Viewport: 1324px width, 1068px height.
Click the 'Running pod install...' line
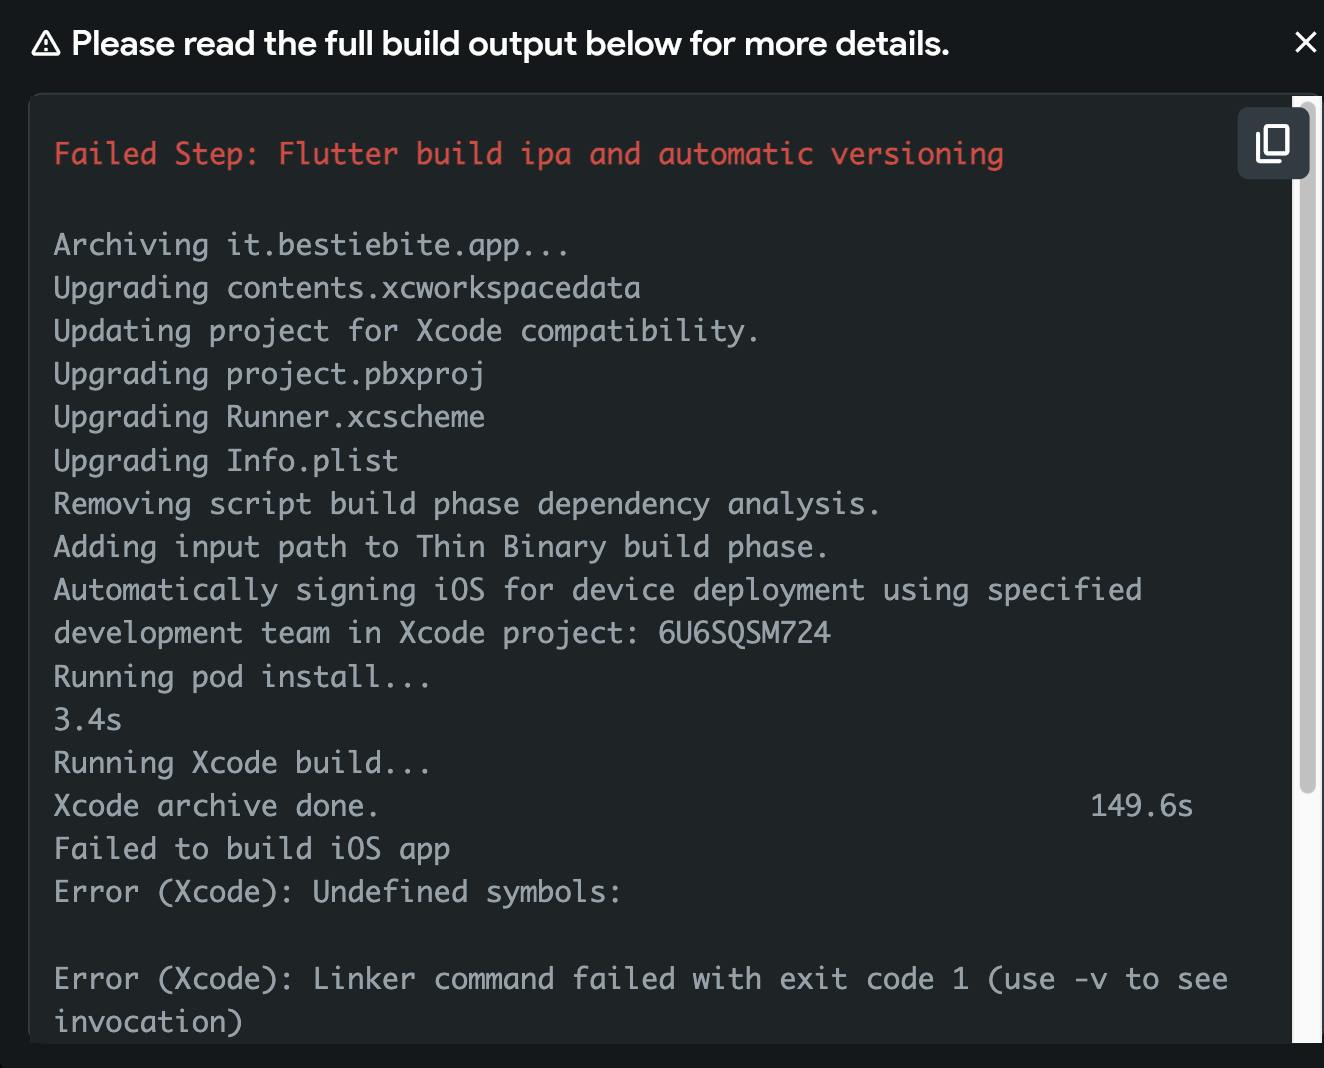pos(242,677)
